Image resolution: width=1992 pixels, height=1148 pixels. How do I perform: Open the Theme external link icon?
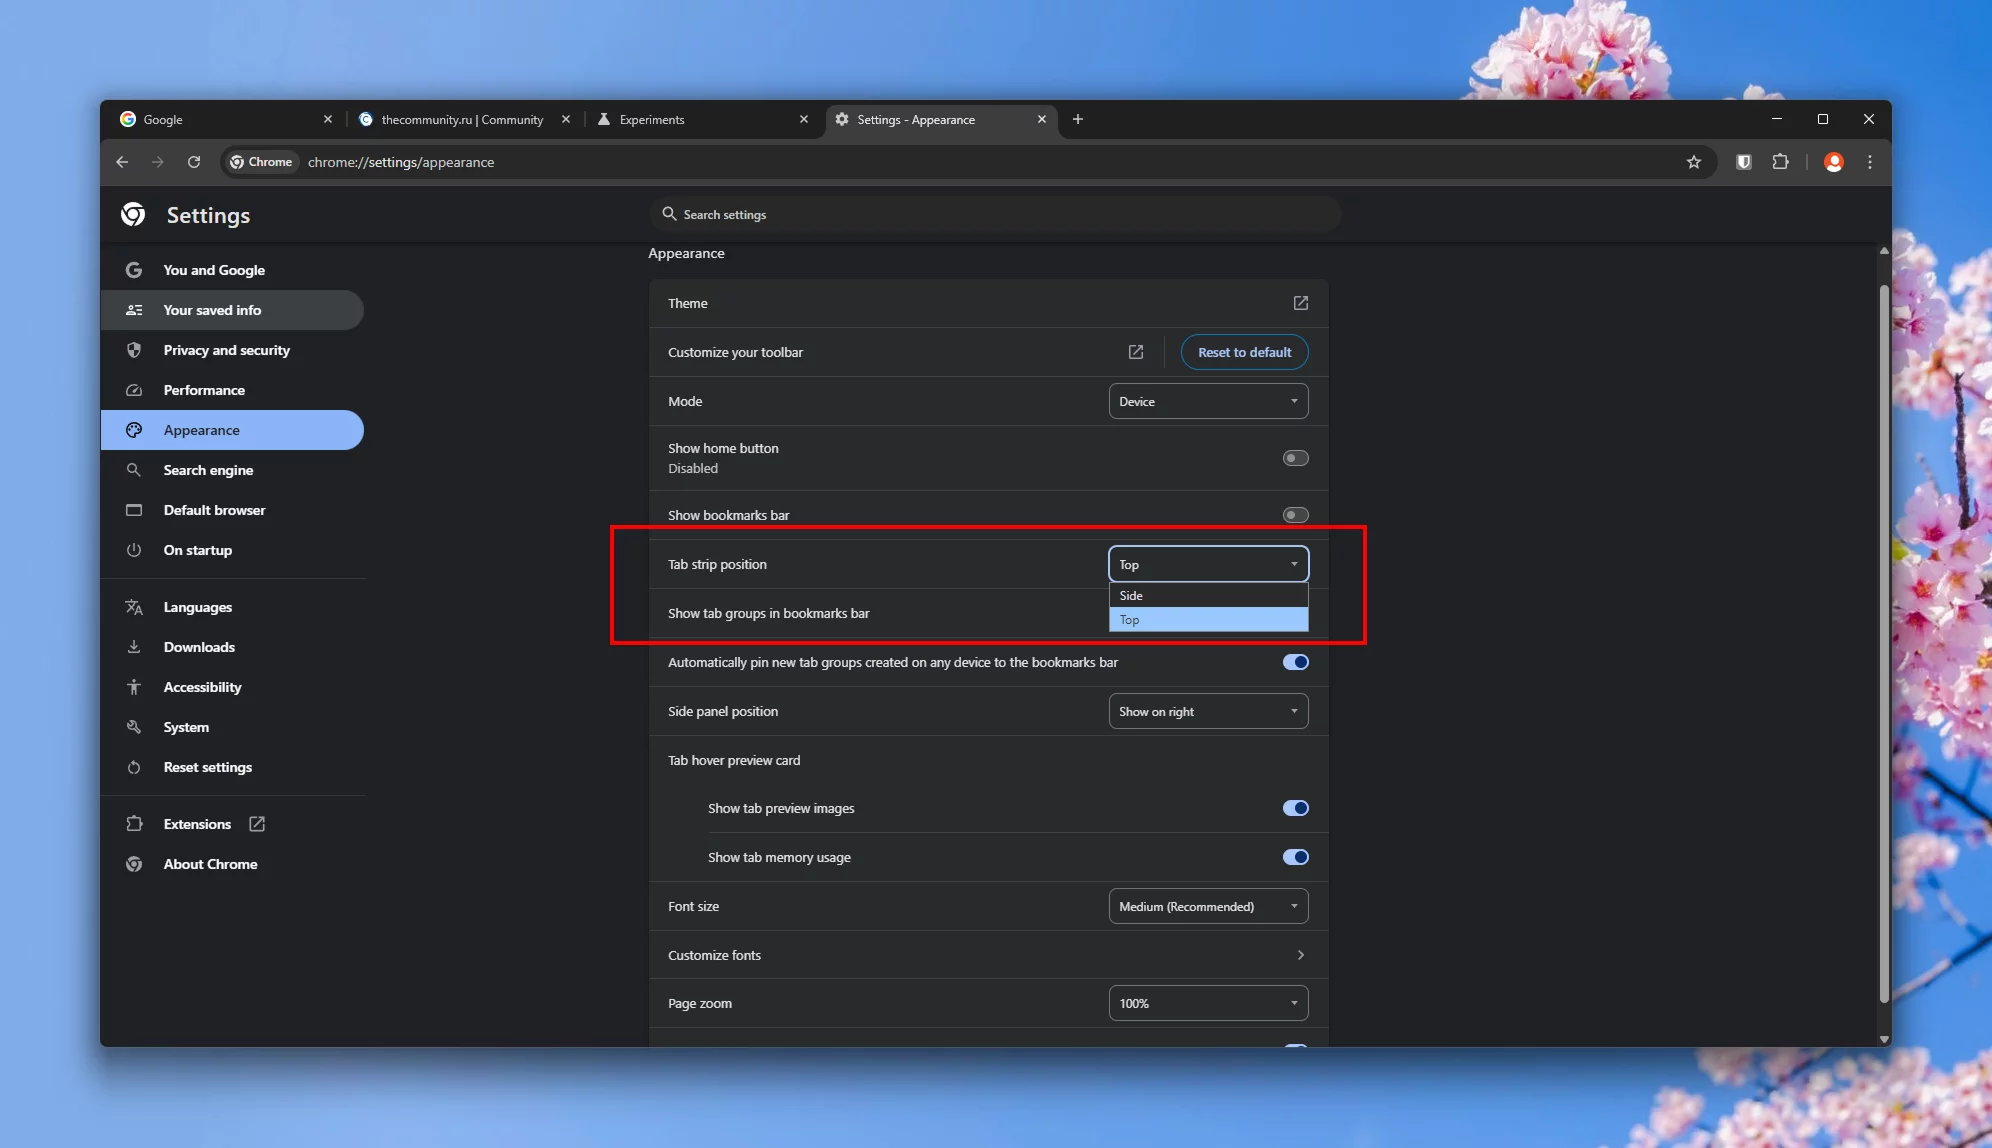tap(1300, 303)
